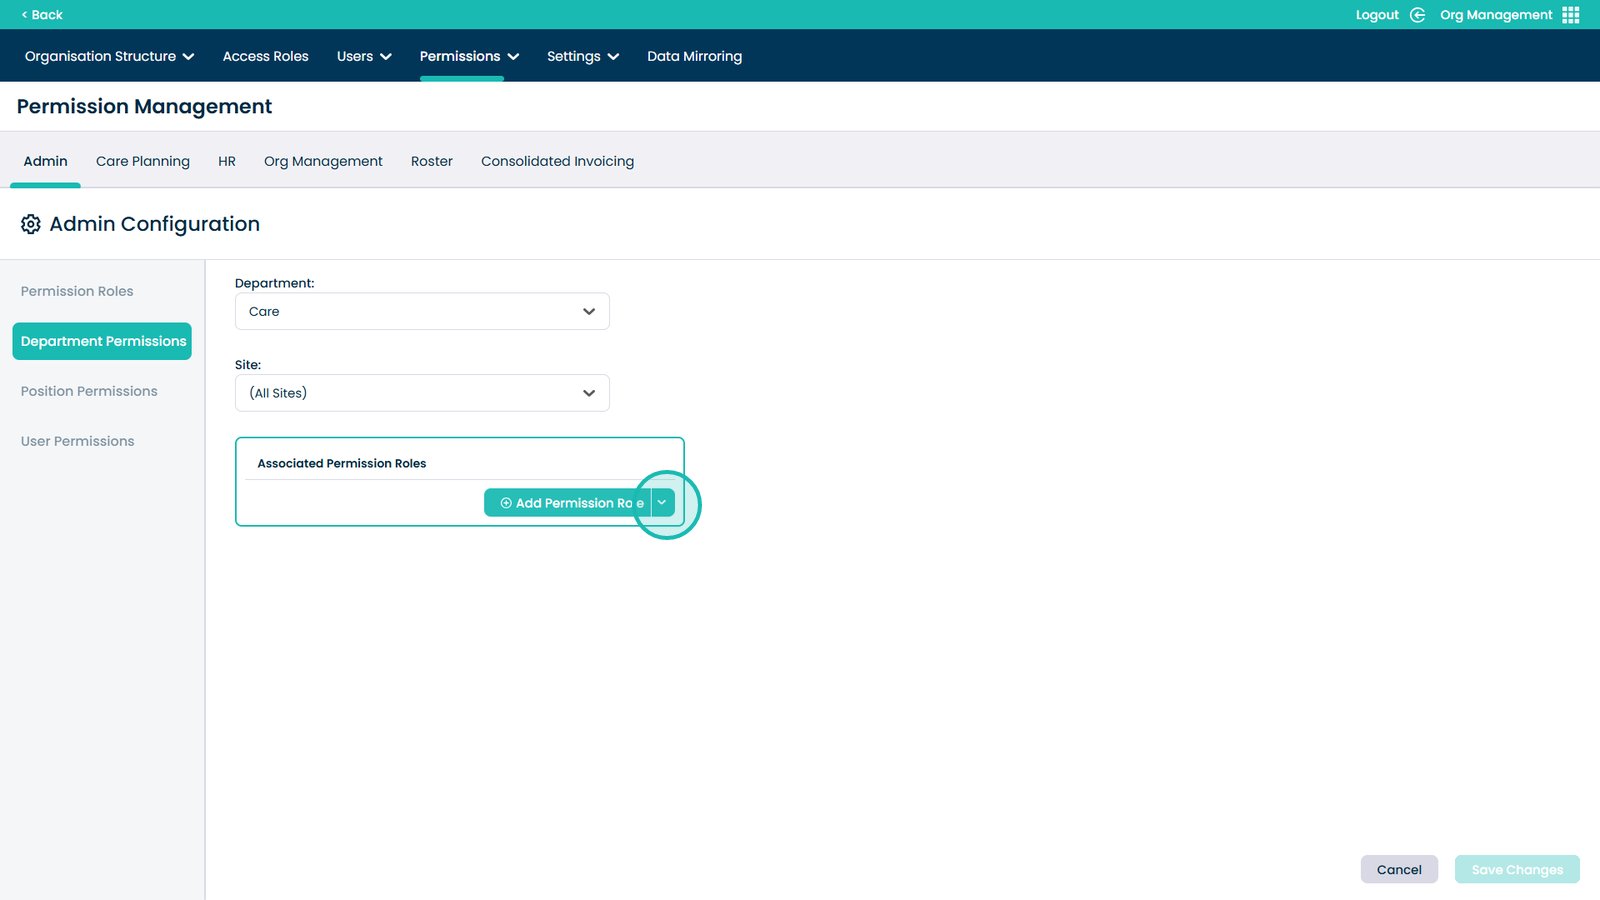The image size is (1600, 900).
Task: Go Back using the top-left link
Action: click(42, 15)
